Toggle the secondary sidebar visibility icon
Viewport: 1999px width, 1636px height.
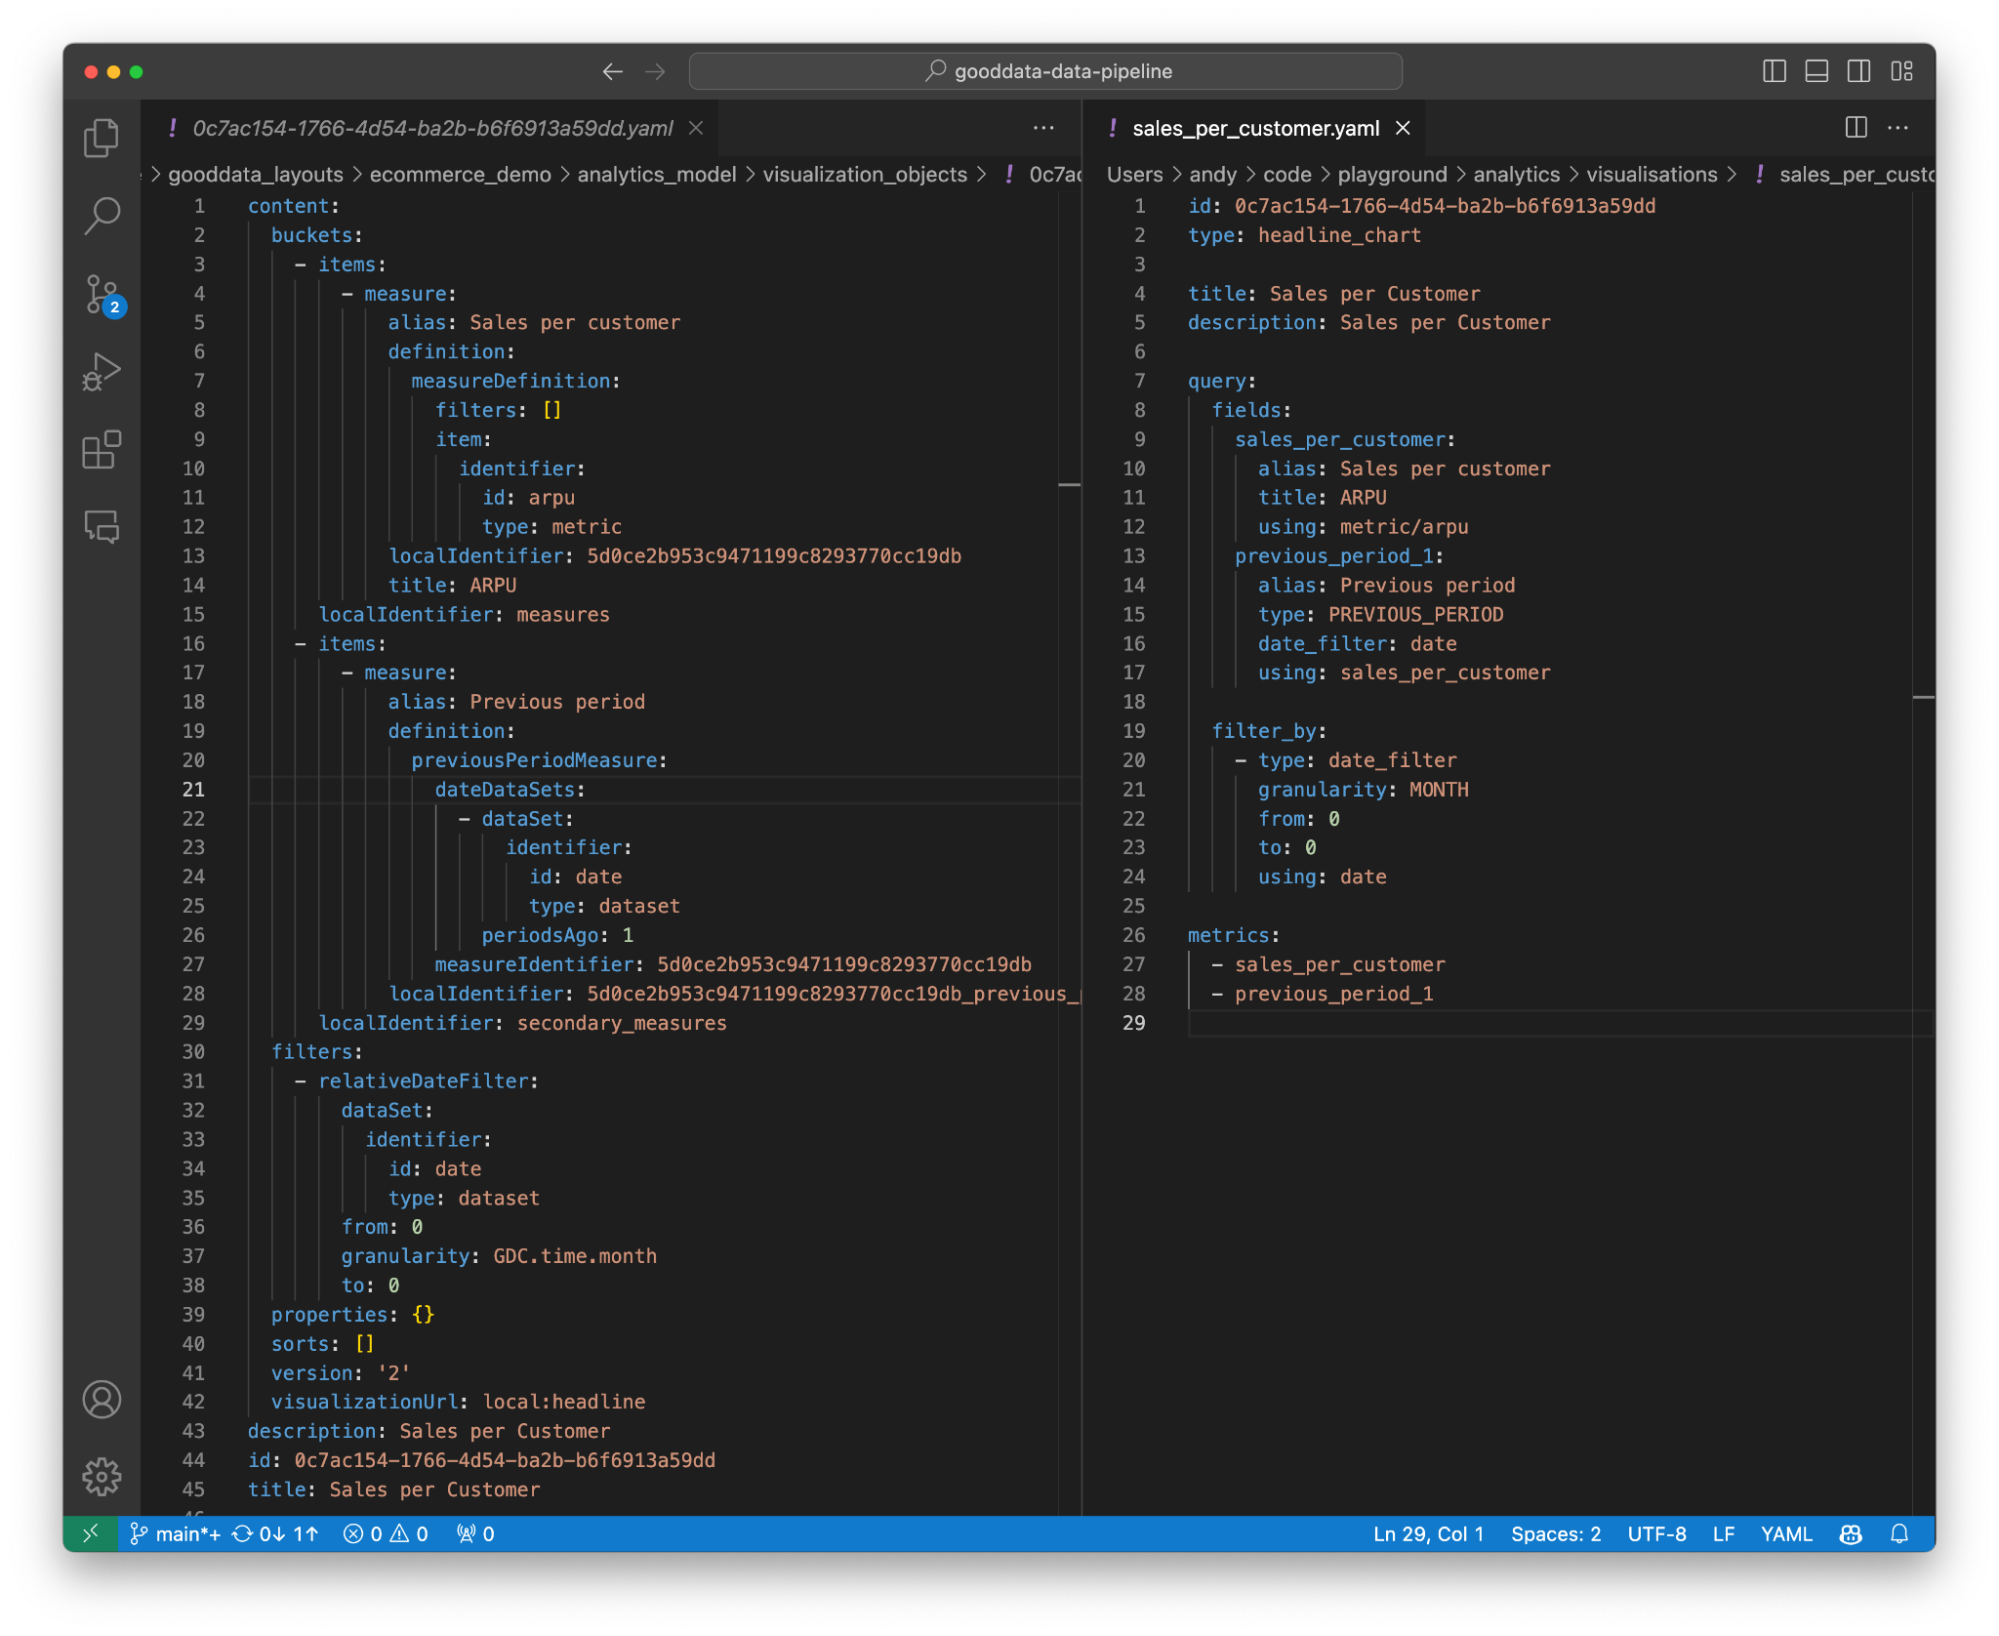[1858, 71]
